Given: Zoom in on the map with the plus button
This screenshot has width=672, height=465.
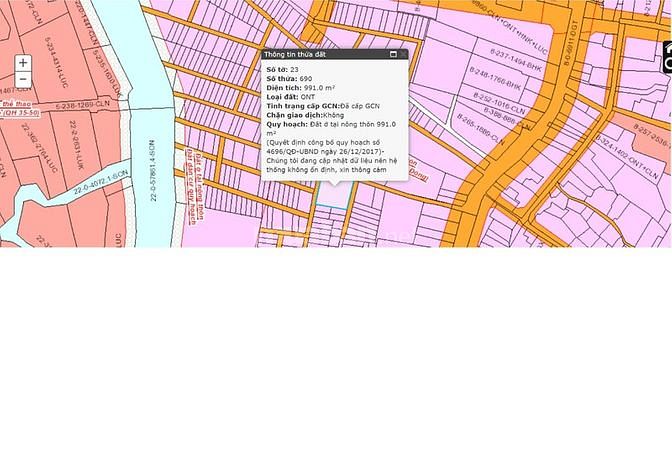Looking at the screenshot, I should pos(23,63).
